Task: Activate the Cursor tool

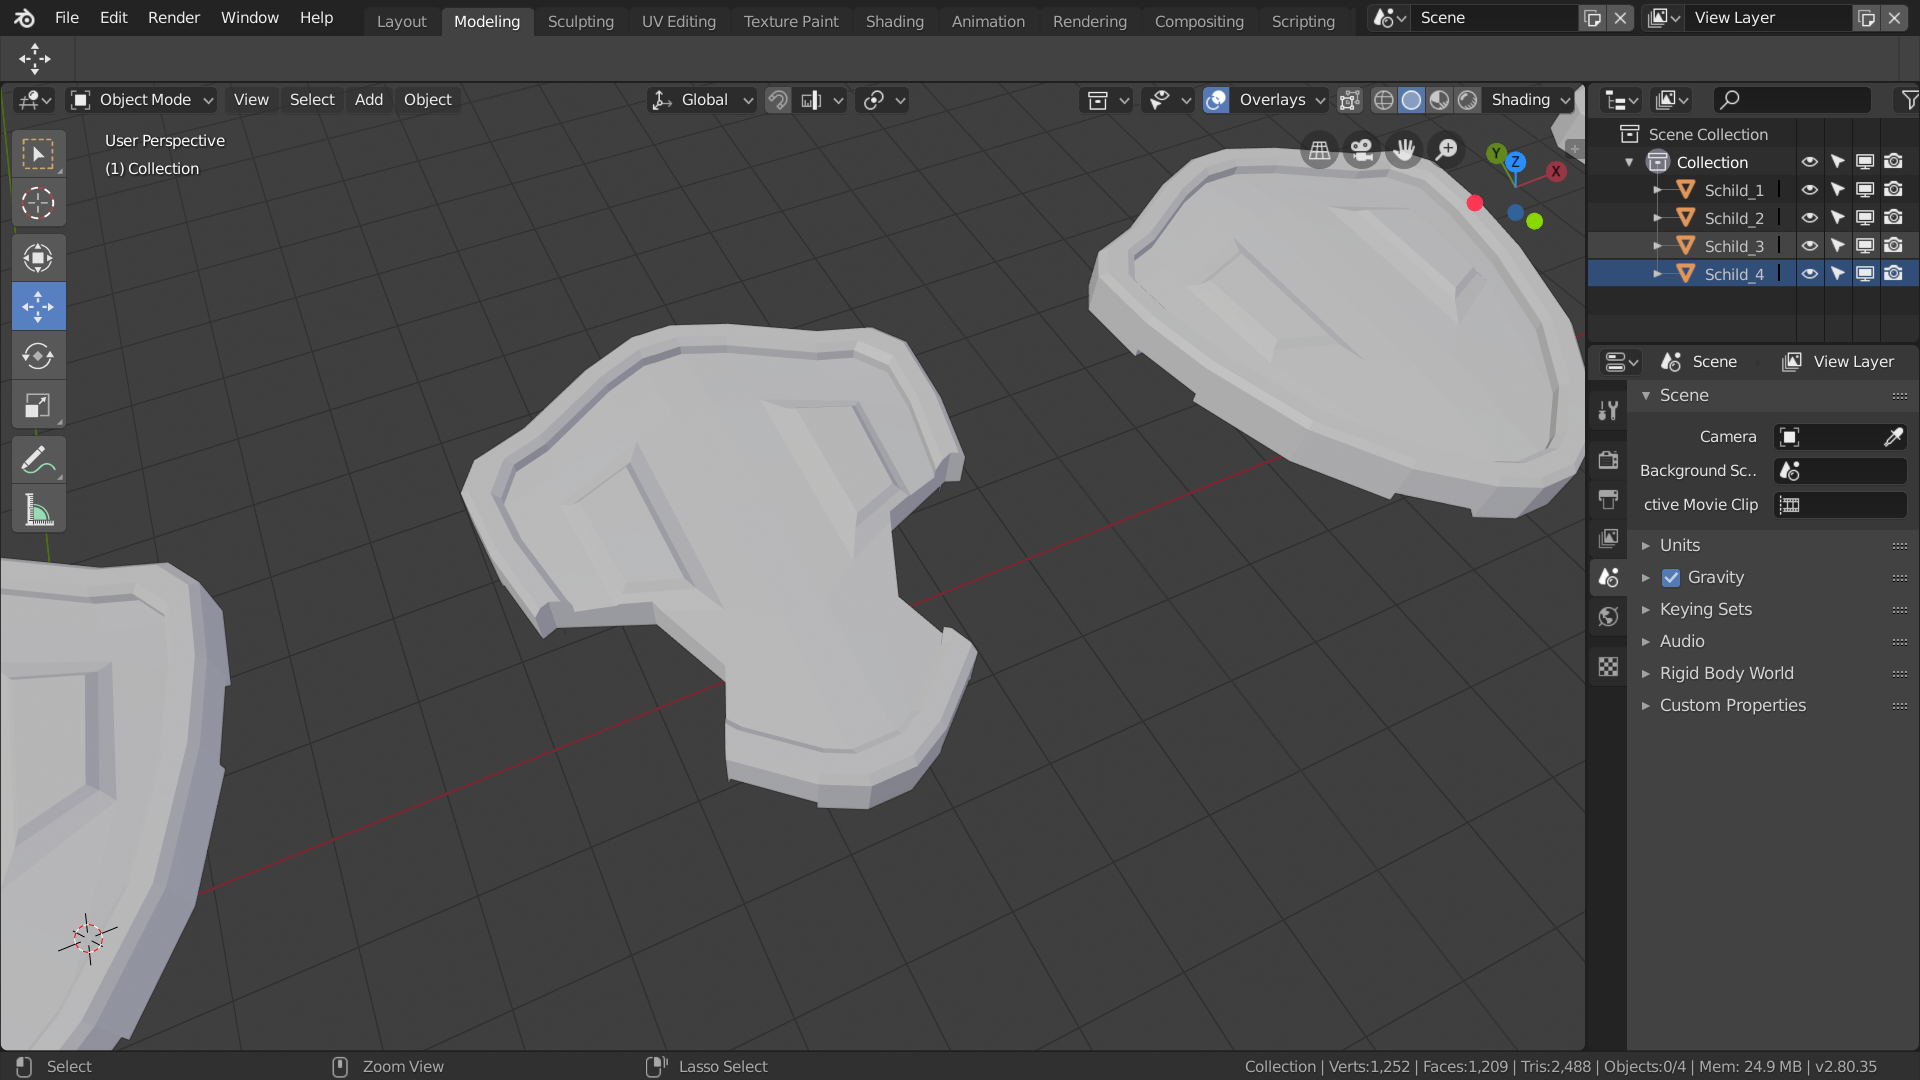Action: tap(38, 204)
